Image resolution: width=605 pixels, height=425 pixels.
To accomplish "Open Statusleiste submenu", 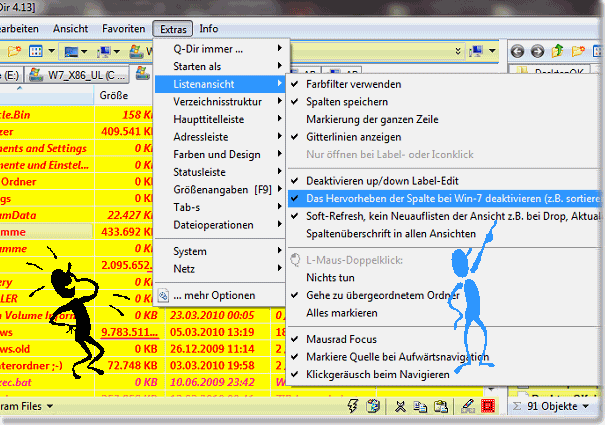I will tap(220, 172).
